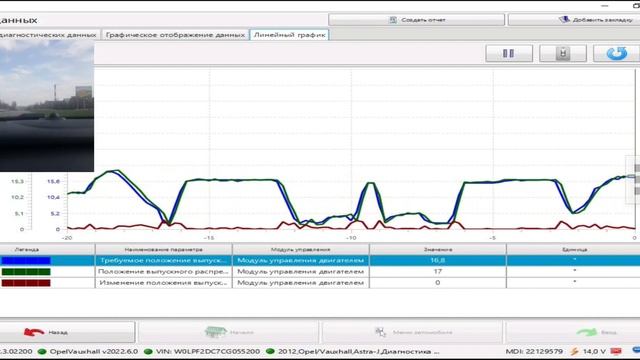Image resolution: width=640 pixels, height=360 pixels.
Task: Click the red back arrow icon
Action: tap(34, 332)
